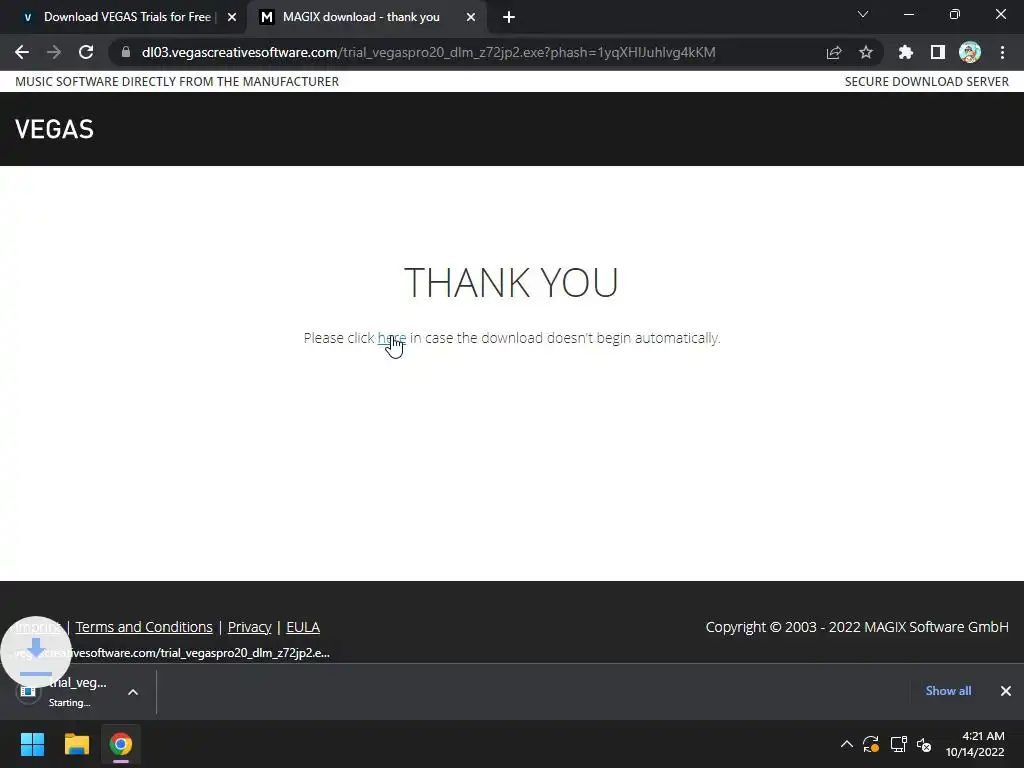Open Chrome's three-dot menu
The height and width of the screenshot is (768, 1024).
click(x=1002, y=52)
